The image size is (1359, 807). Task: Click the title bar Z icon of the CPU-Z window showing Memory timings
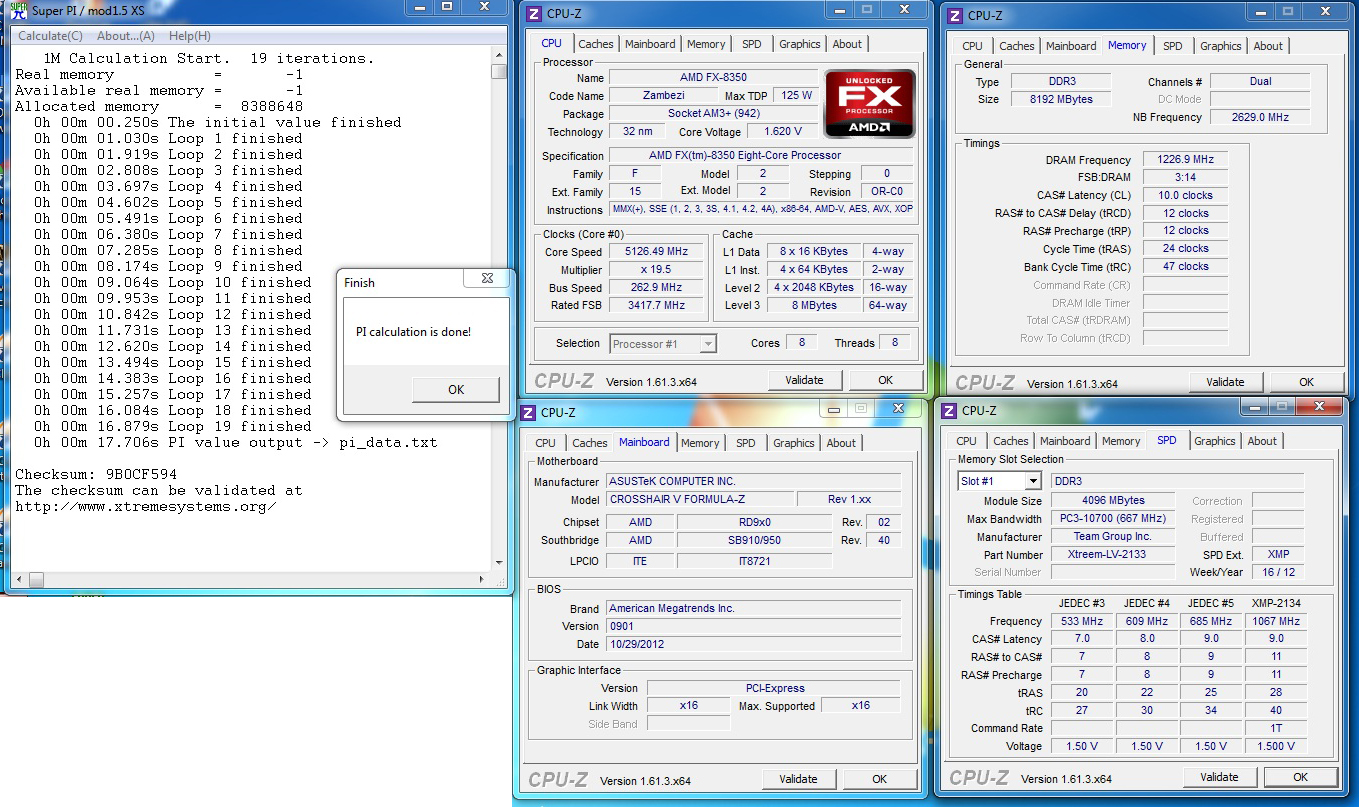click(955, 15)
